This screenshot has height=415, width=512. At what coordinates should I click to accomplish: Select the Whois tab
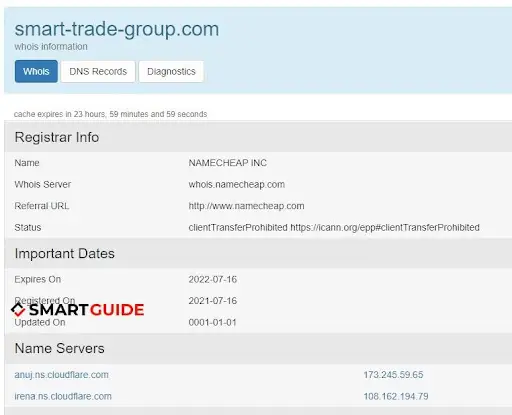tap(36, 71)
